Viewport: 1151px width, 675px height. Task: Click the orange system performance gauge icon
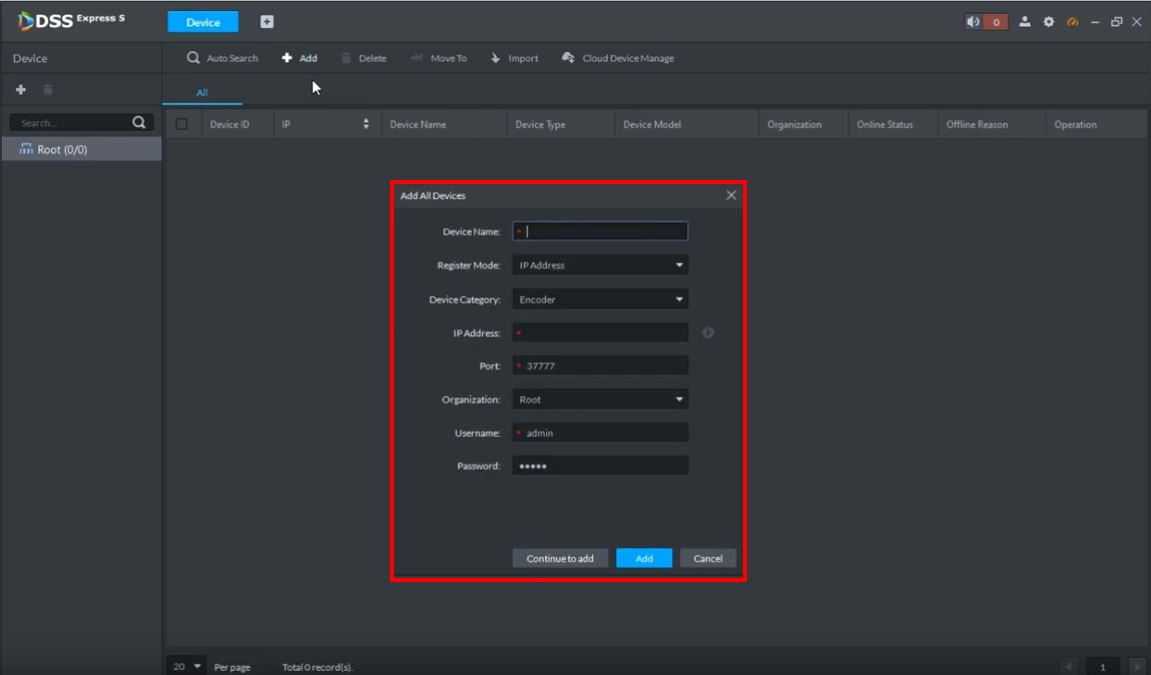(1072, 22)
